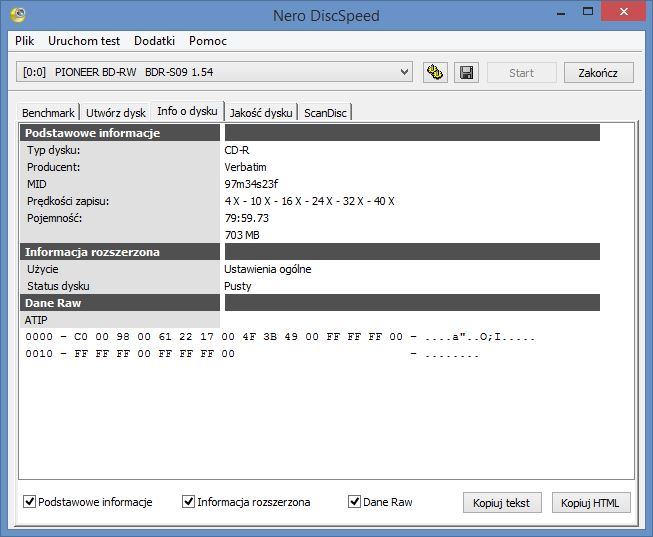Image resolution: width=653 pixels, height=537 pixels.
Task: Open the Uruchom test menu
Action: pos(84,41)
